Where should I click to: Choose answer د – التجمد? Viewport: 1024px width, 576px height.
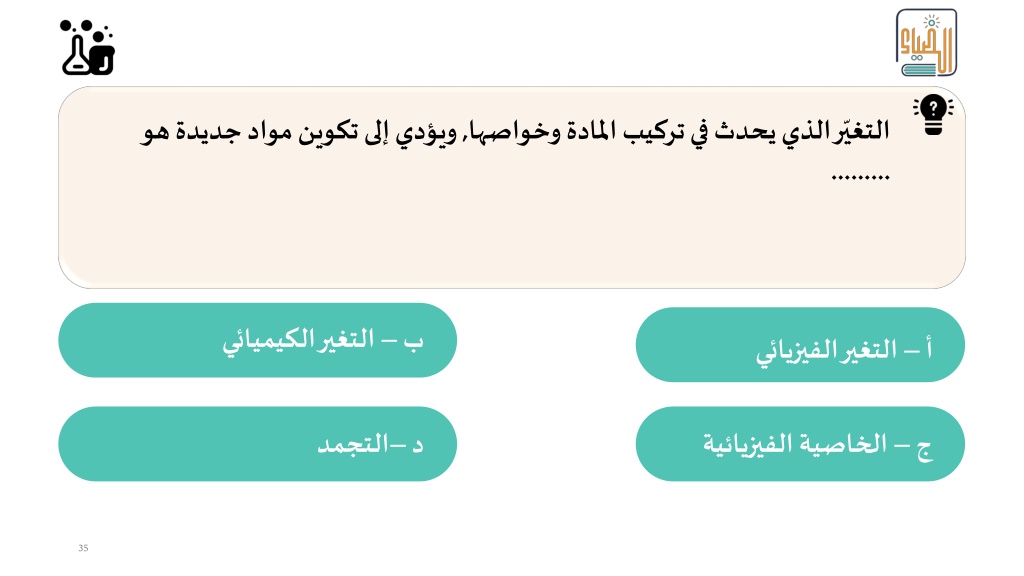click(x=257, y=444)
